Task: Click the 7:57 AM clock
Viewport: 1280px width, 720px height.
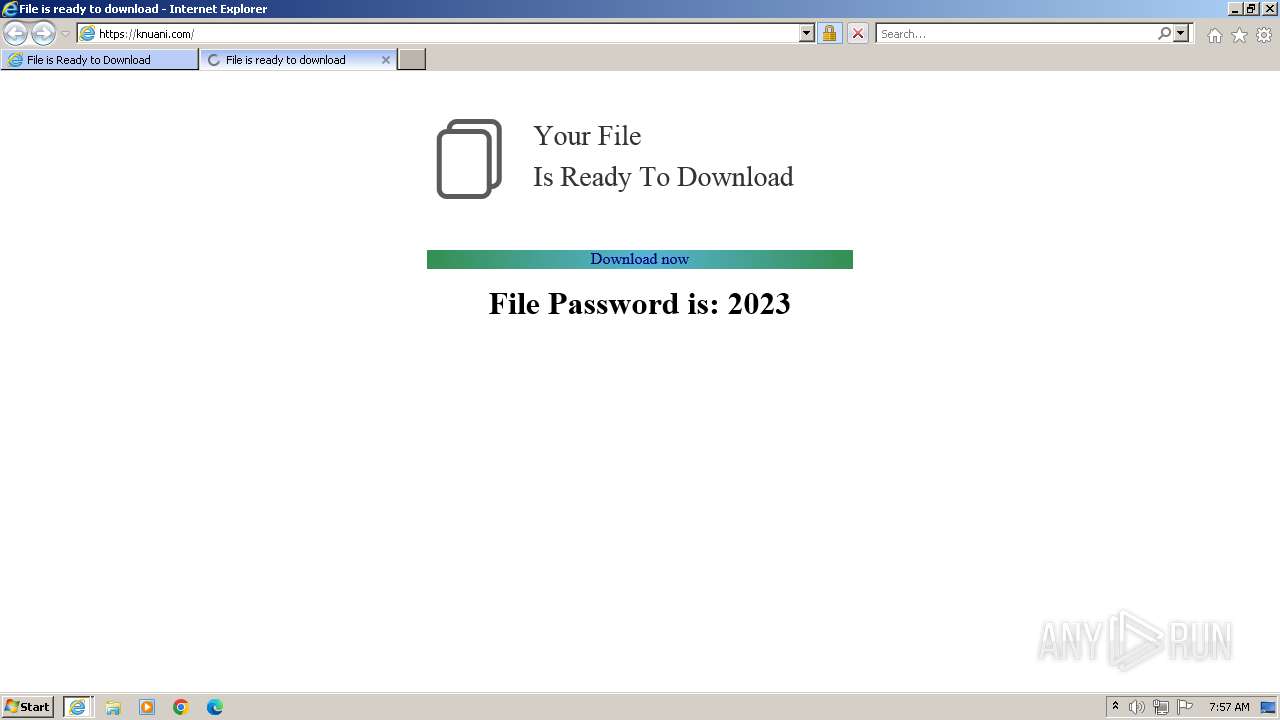Action: (x=1229, y=707)
